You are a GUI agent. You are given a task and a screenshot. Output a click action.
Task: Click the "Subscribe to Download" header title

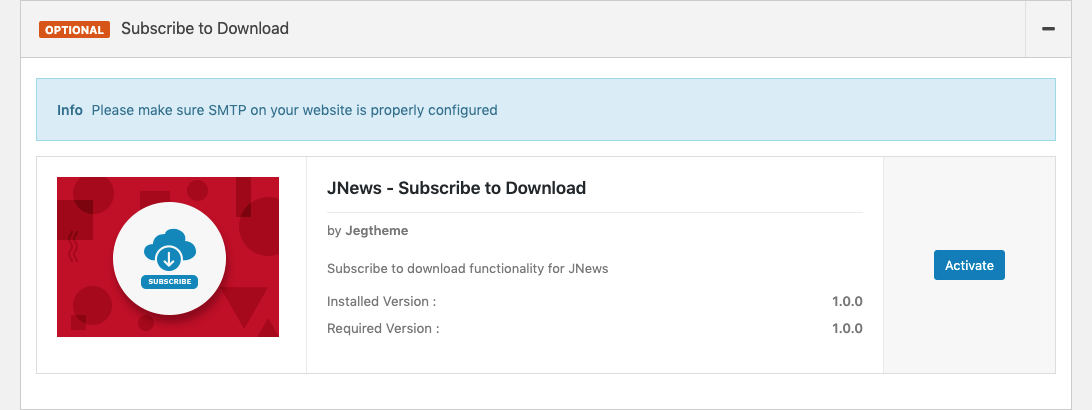click(205, 29)
